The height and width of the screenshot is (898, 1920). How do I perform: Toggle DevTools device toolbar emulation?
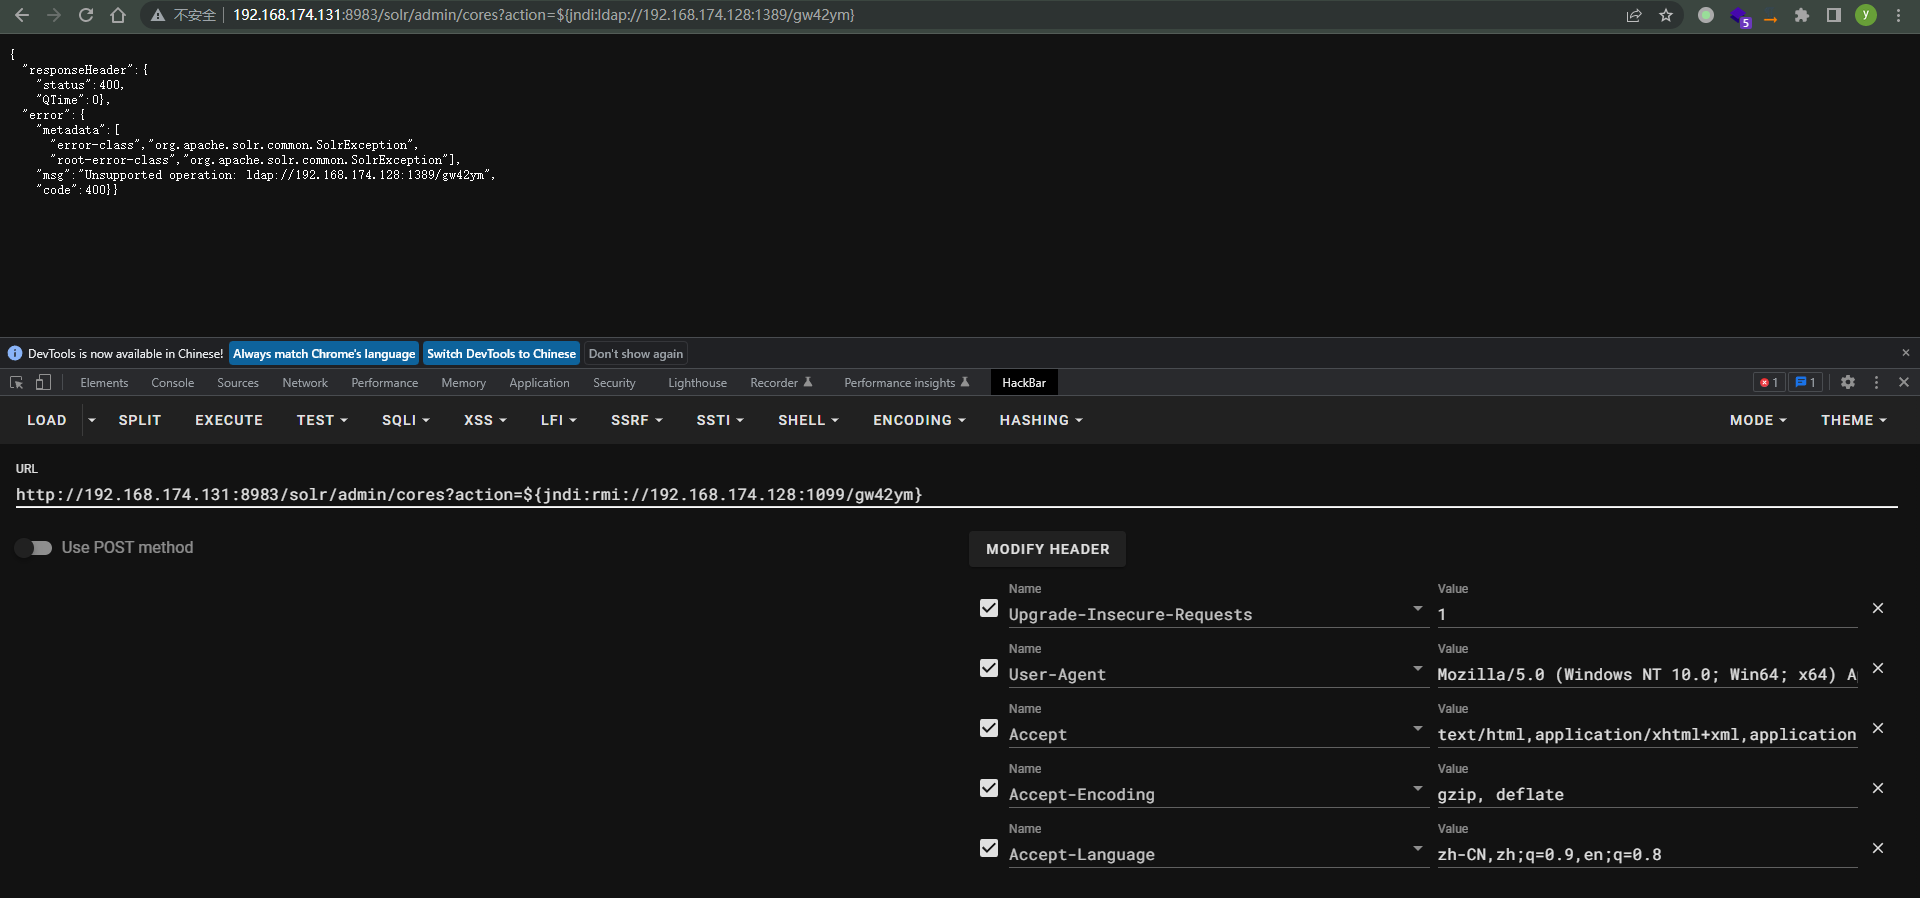pos(43,383)
